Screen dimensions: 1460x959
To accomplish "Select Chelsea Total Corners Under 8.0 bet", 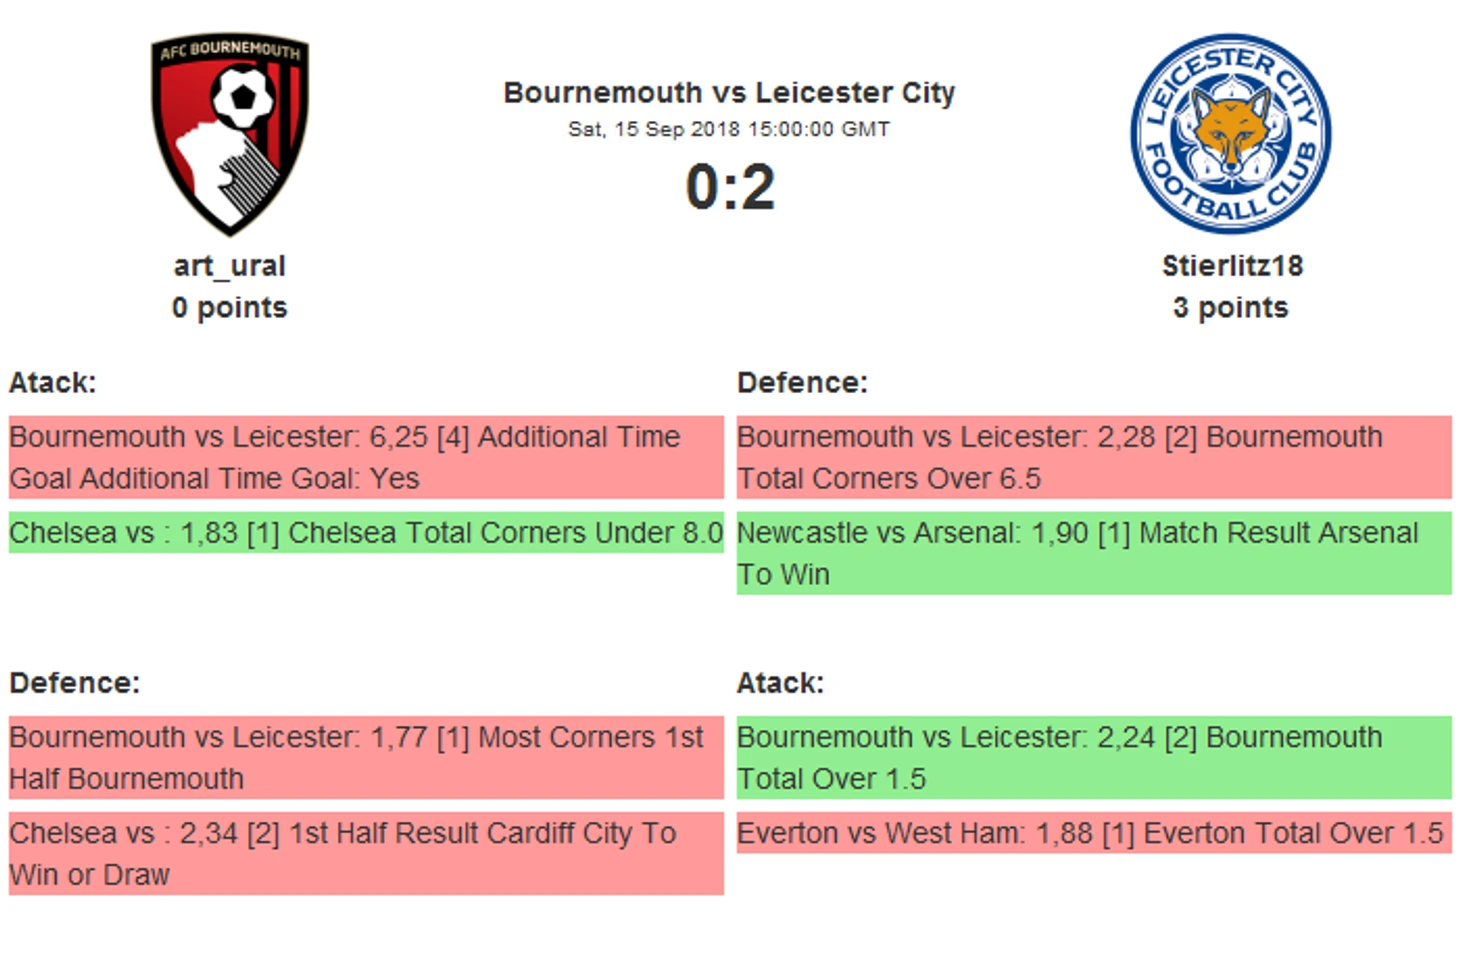I will [x=366, y=532].
